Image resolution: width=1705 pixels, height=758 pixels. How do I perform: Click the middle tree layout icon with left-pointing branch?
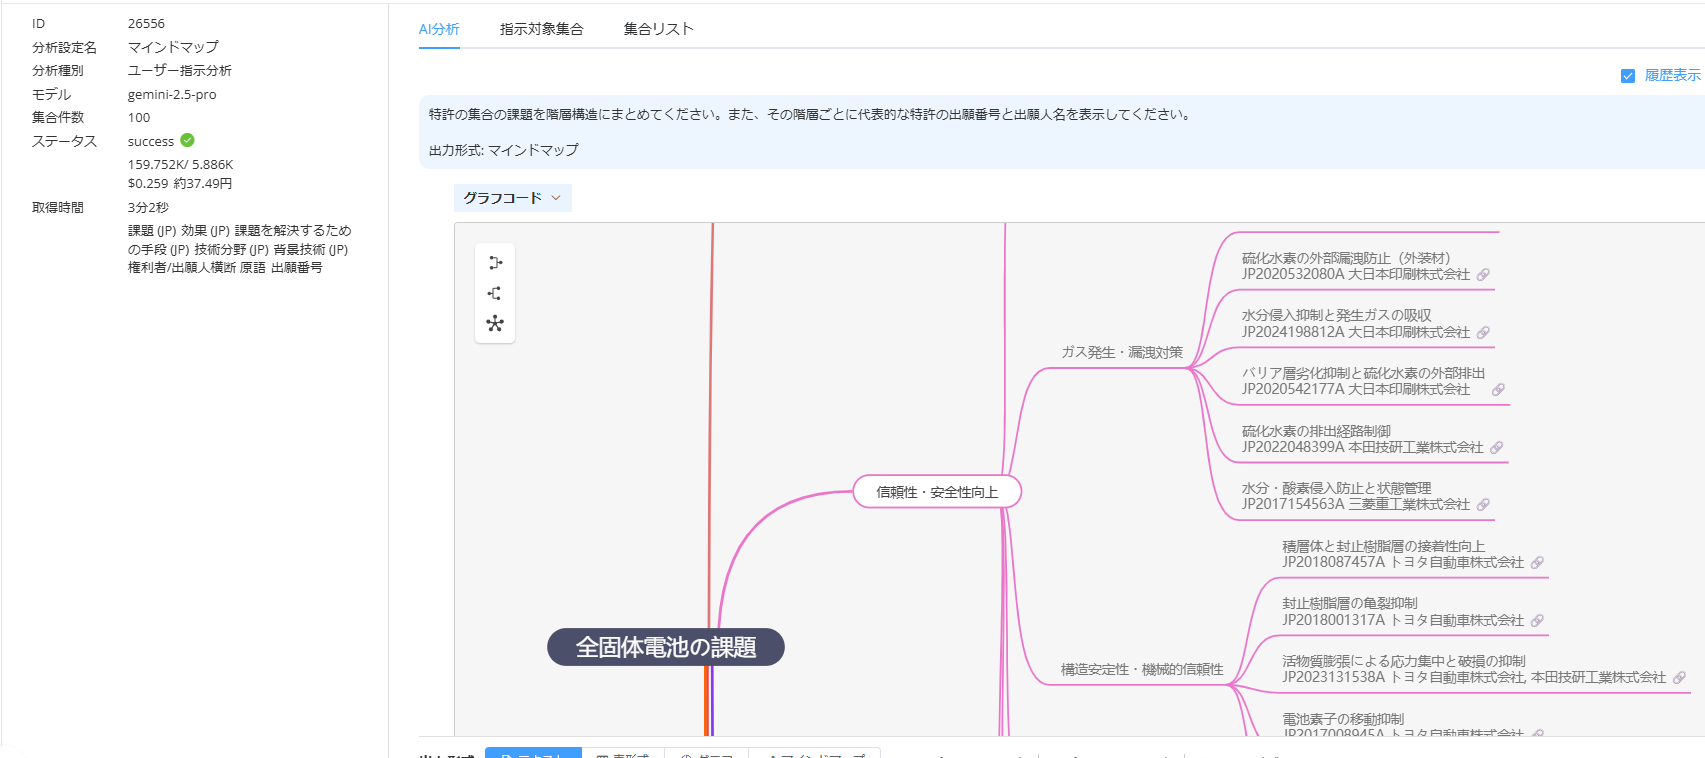tap(495, 293)
